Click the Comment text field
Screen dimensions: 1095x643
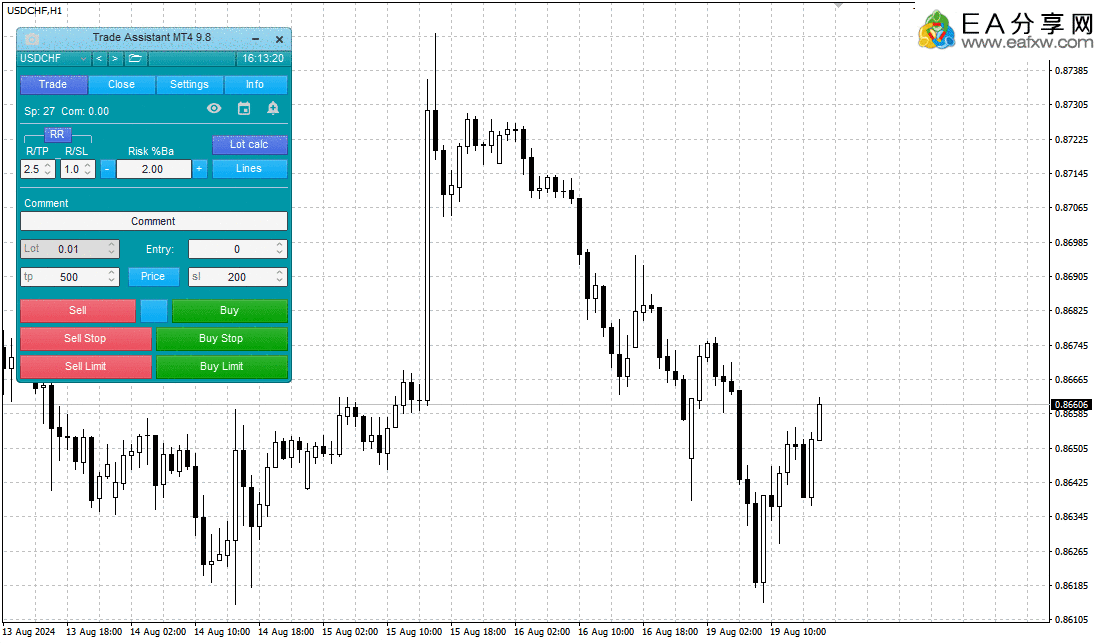(154, 221)
